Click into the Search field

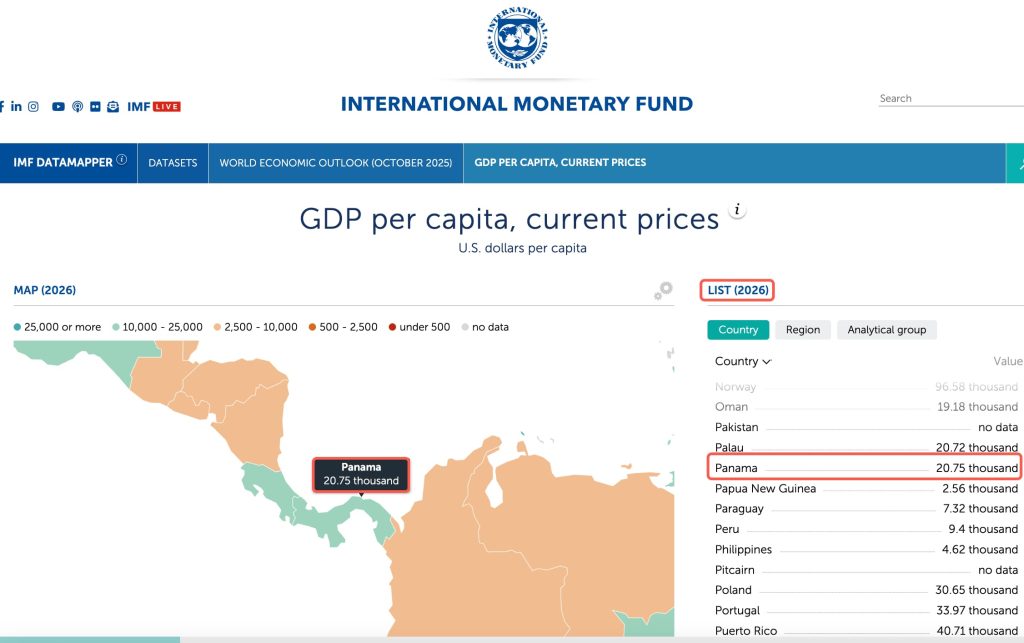tap(948, 98)
